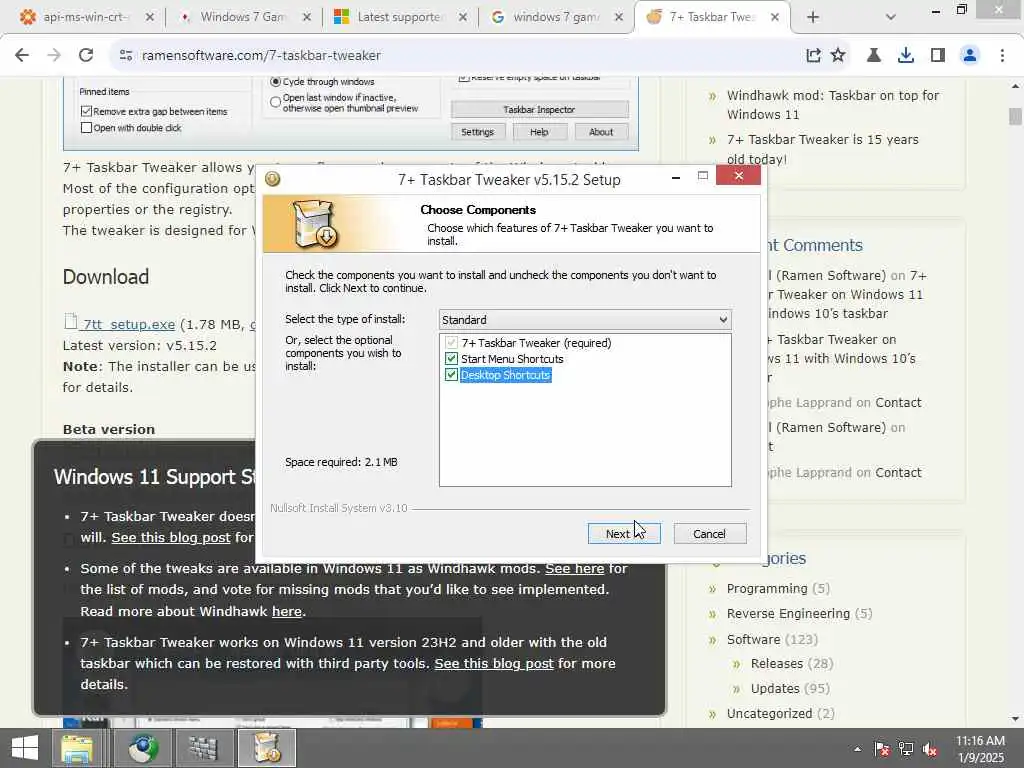Open the Chrome Labs flask icon
Image resolution: width=1024 pixels, height=768 pixels.
point(874,56)
